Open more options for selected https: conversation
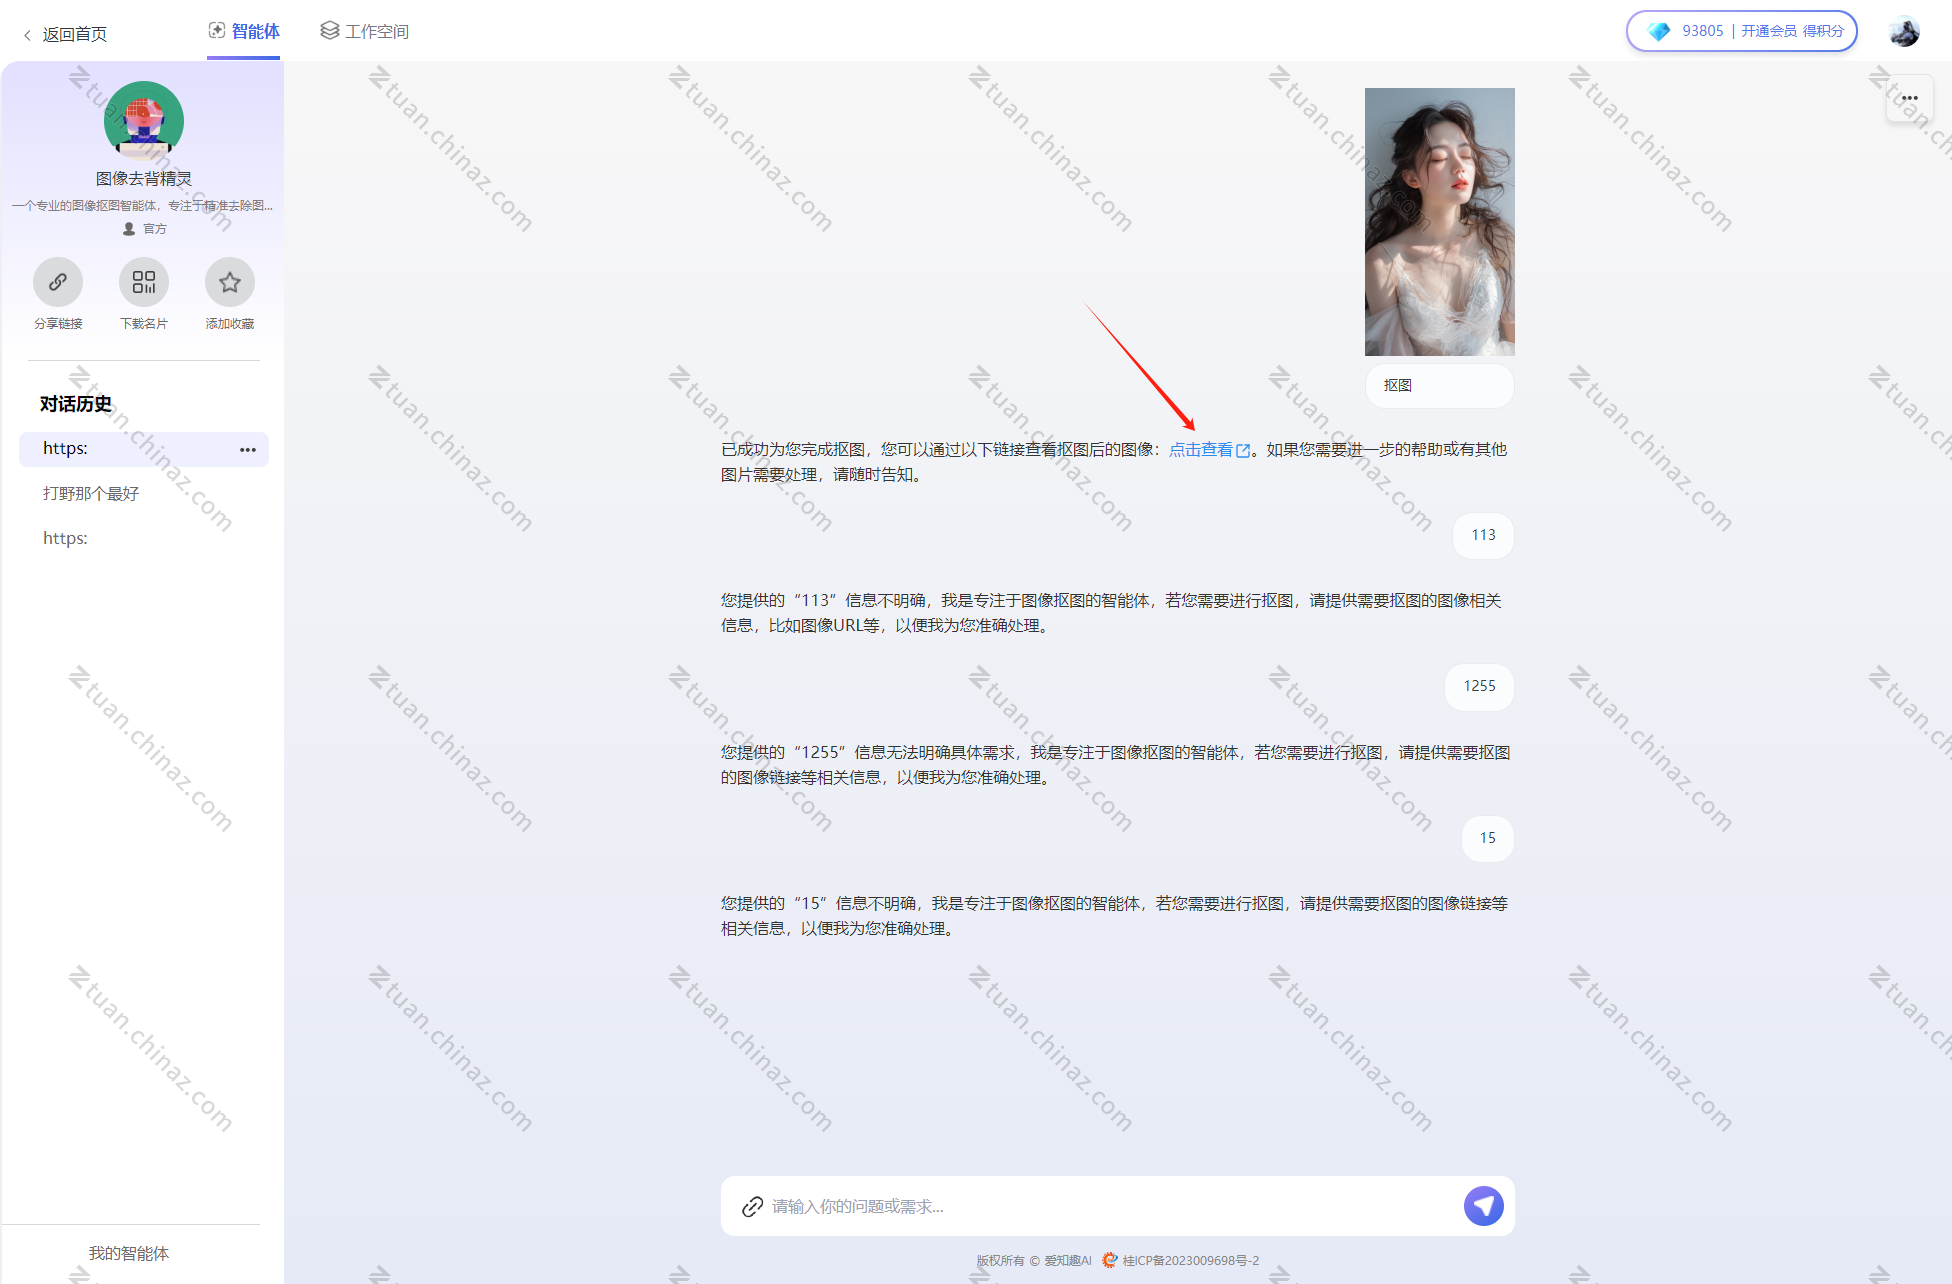1952x1284 pixels. pyautogui.click(x=248, y=450)
